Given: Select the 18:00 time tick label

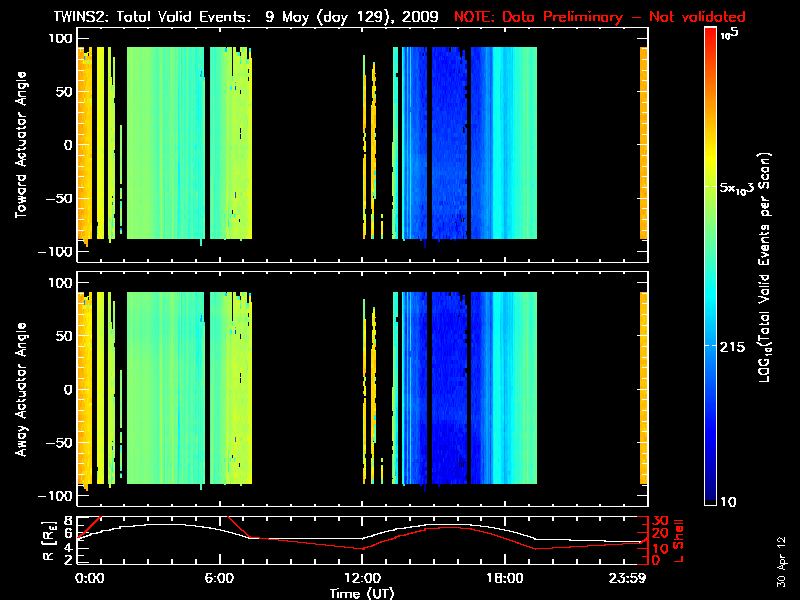Looking at the screenshot, I should coord(503,579).
